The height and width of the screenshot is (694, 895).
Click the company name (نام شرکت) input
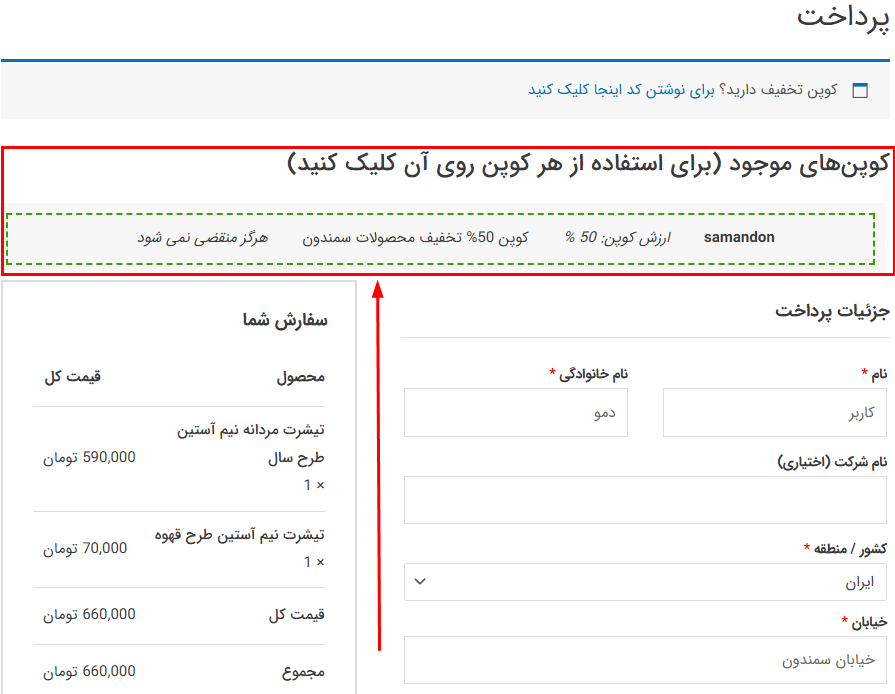coord(645,499)
